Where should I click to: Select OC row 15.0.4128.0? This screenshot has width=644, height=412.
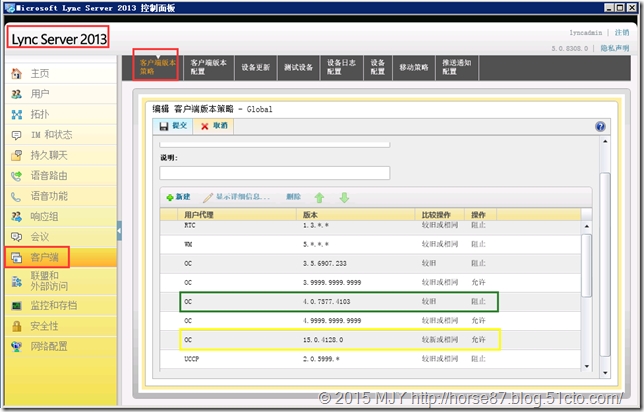point(370,340)
